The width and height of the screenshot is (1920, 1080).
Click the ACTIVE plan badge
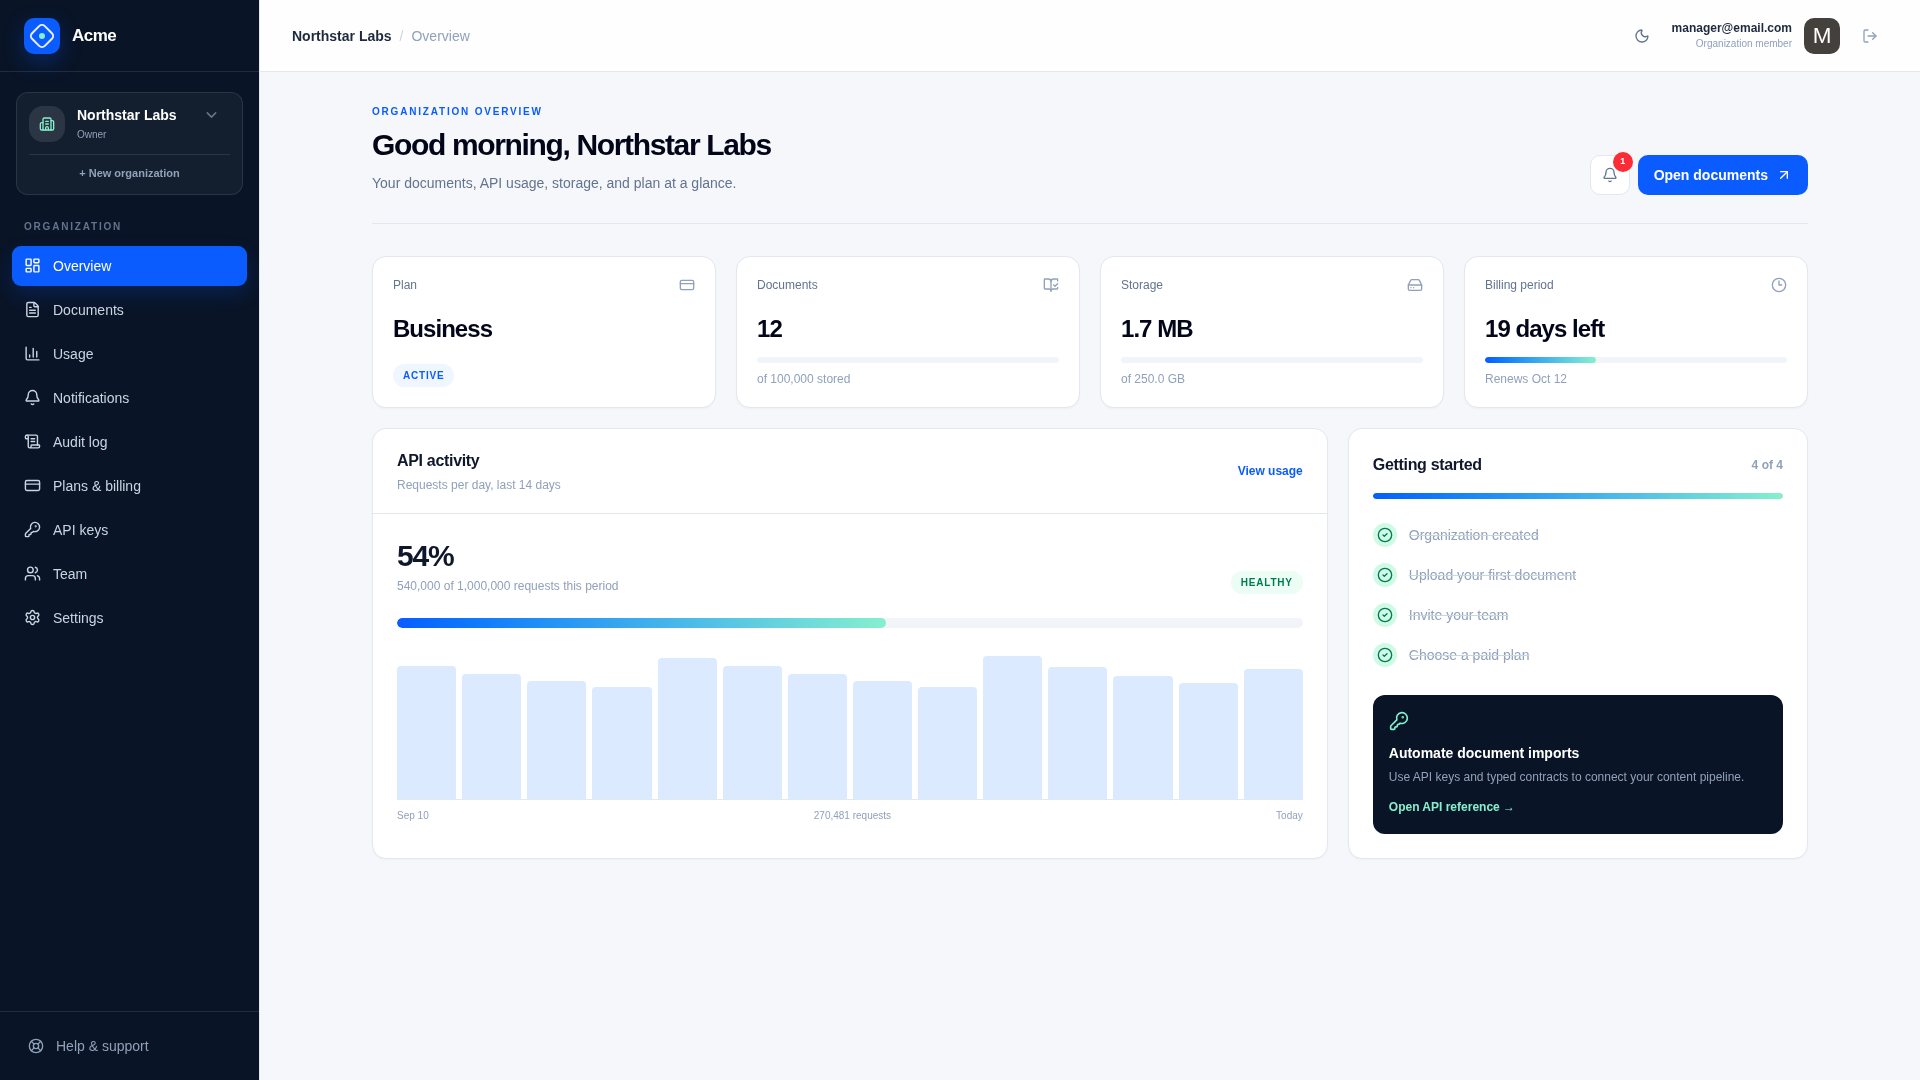(423, 376)
